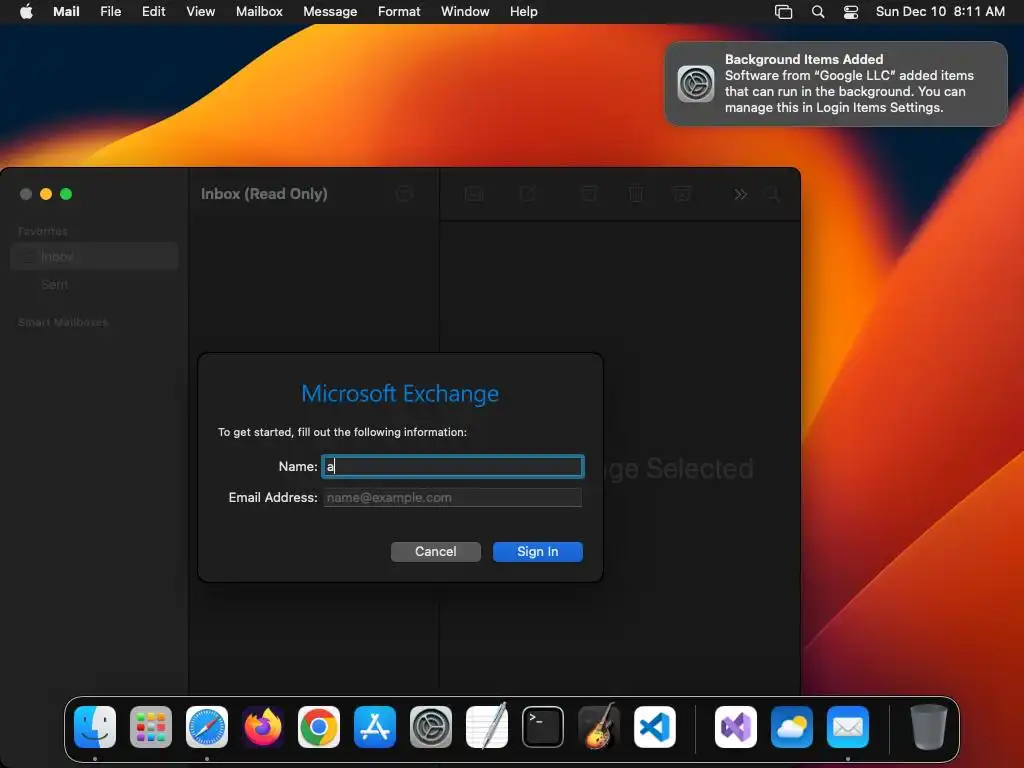Click the Sign In button
The height and width of the screenshot is (768, 1024).
coord(537,552)
